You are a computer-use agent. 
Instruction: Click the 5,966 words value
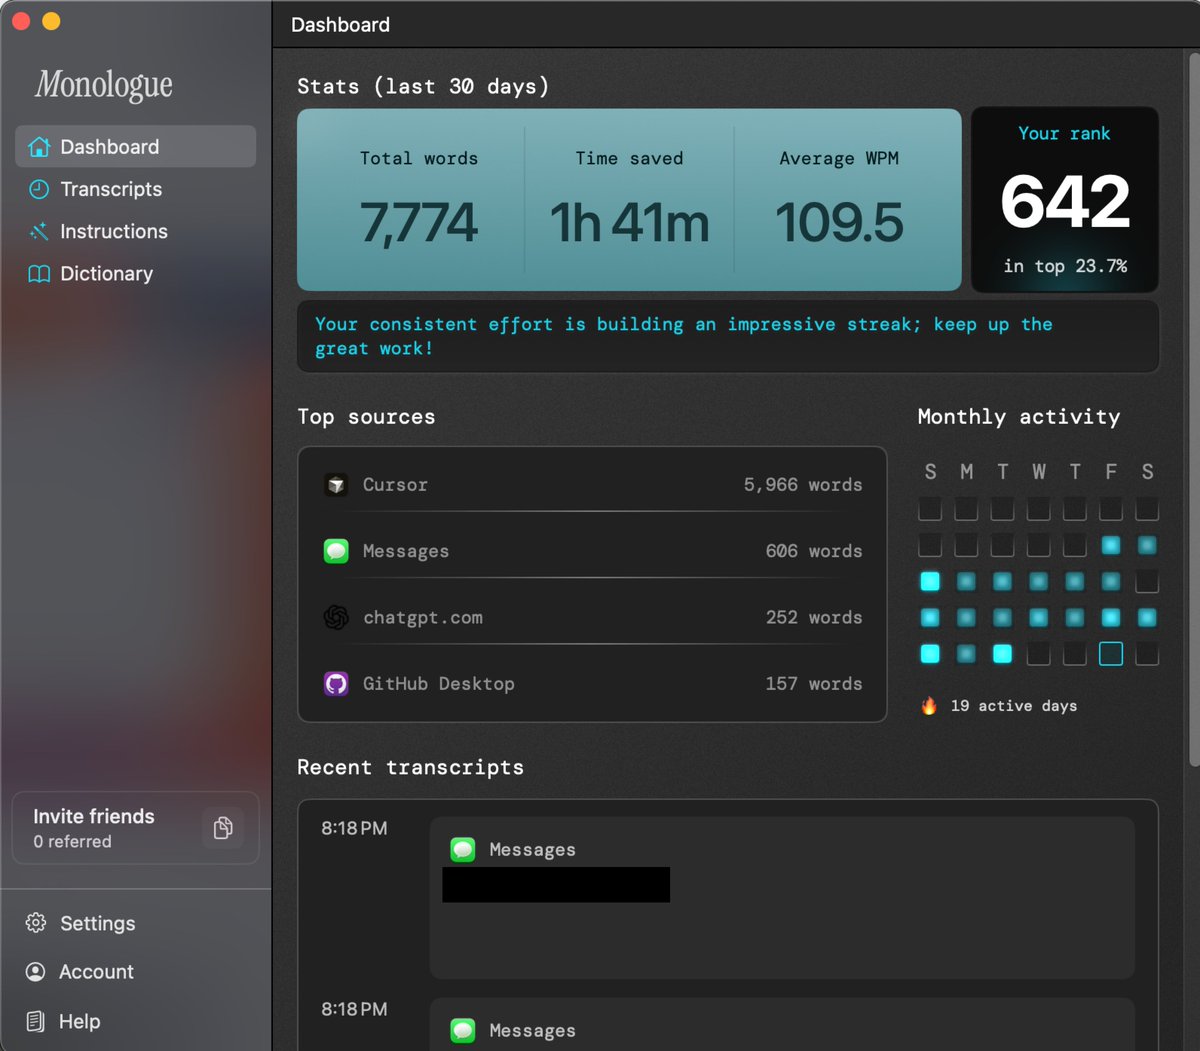803,485
